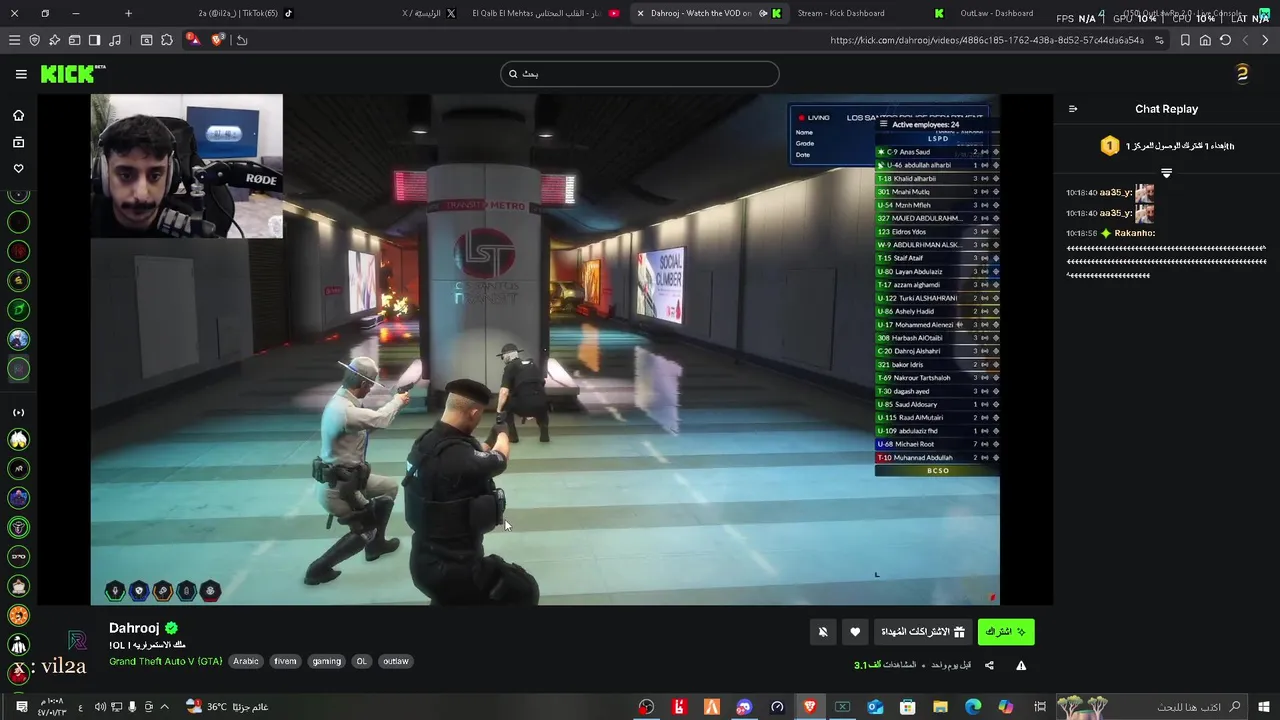Open the Kick hamburger sidebar menu

click(21, 74)
